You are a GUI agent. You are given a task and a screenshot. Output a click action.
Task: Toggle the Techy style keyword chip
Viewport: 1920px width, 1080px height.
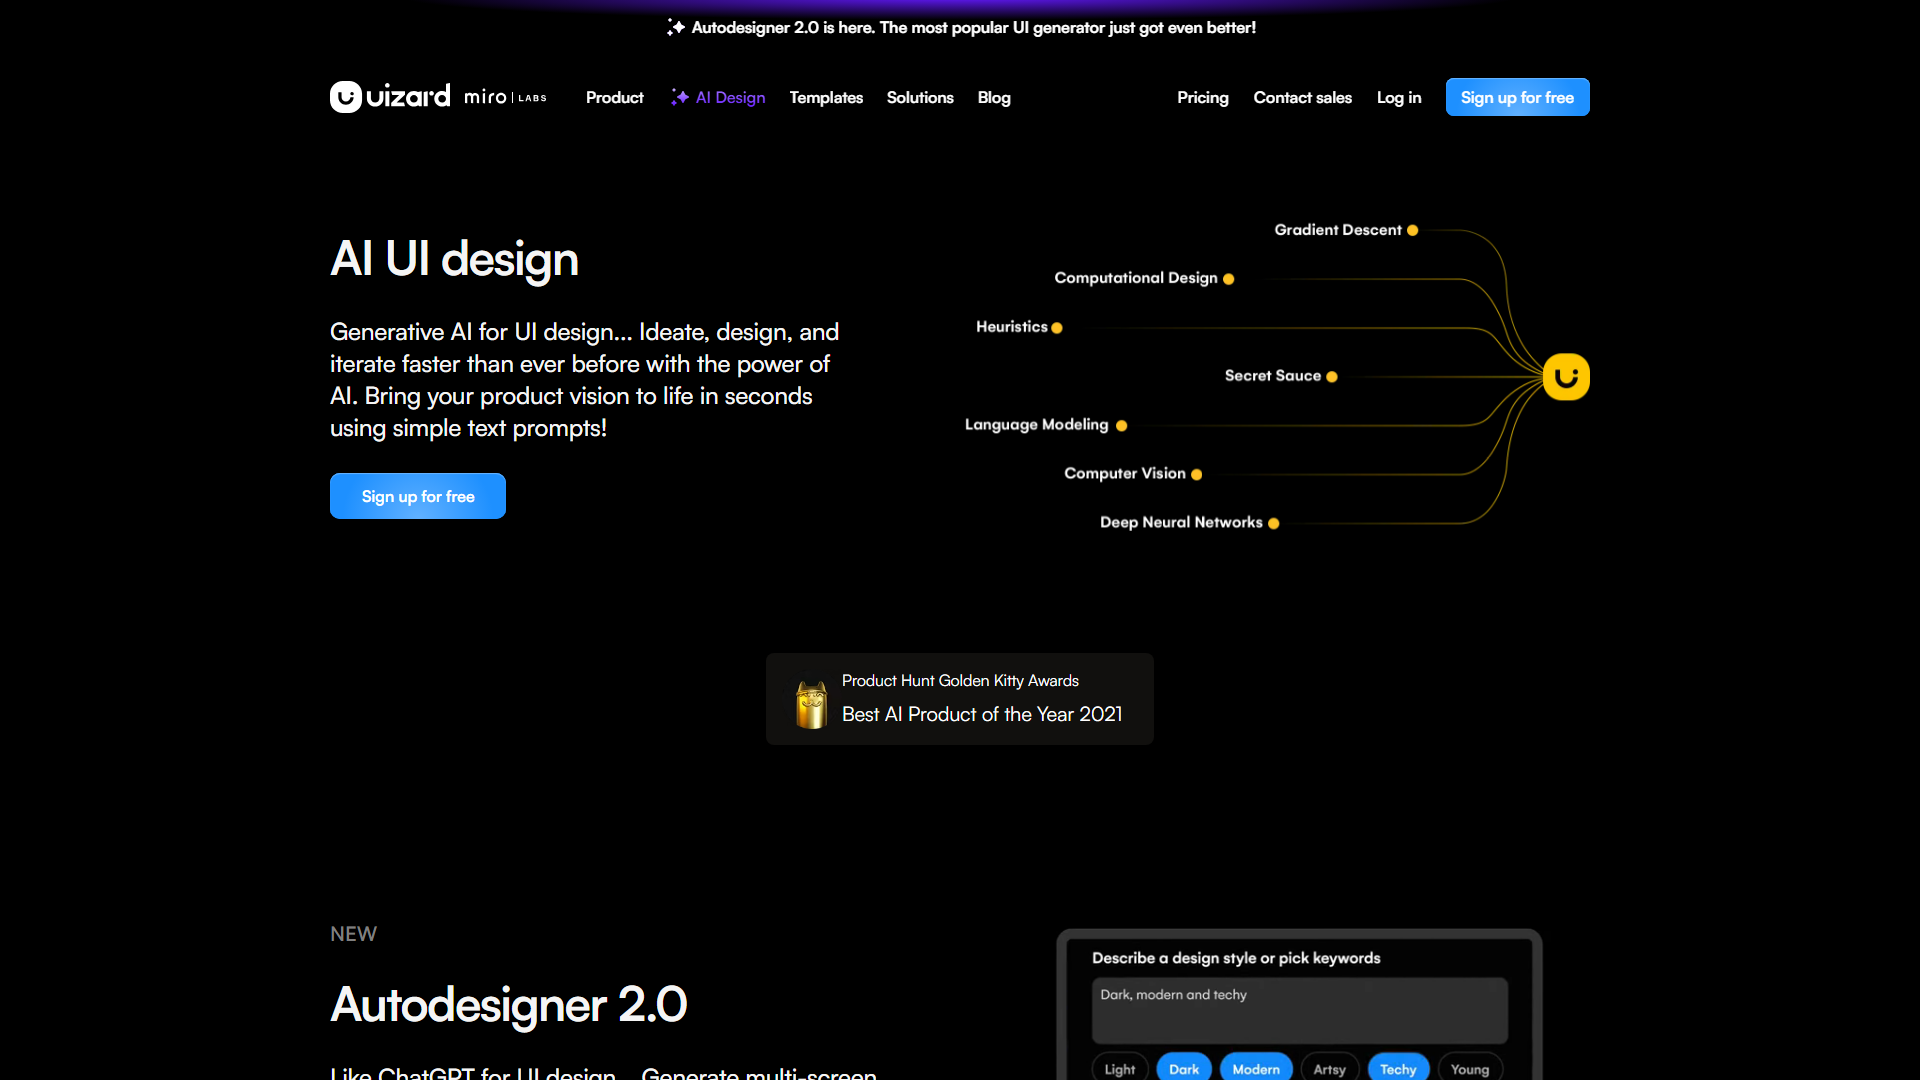(x=1398, y=1069)
